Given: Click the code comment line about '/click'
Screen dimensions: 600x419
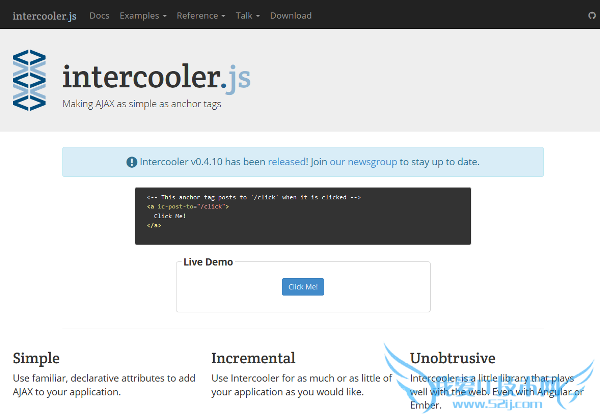Looking at the screenshot, I should tap(254, 197).
